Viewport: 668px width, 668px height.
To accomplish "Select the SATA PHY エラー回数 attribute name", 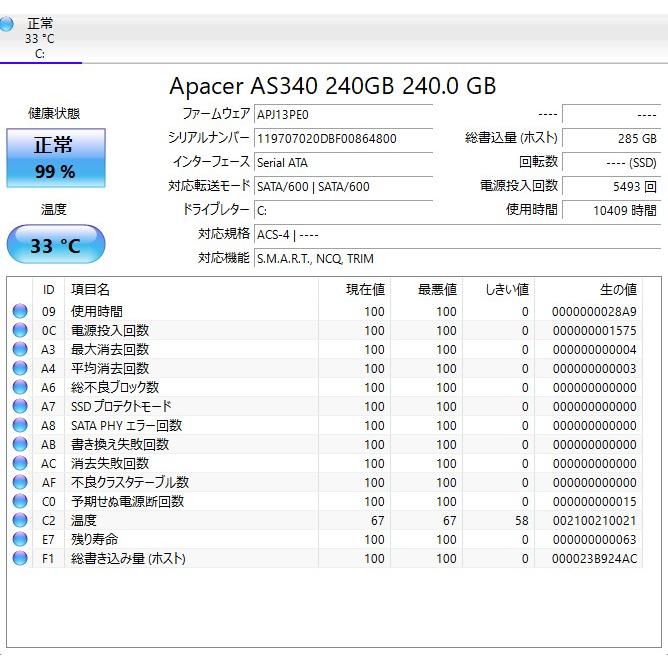I will coord(127,425).
